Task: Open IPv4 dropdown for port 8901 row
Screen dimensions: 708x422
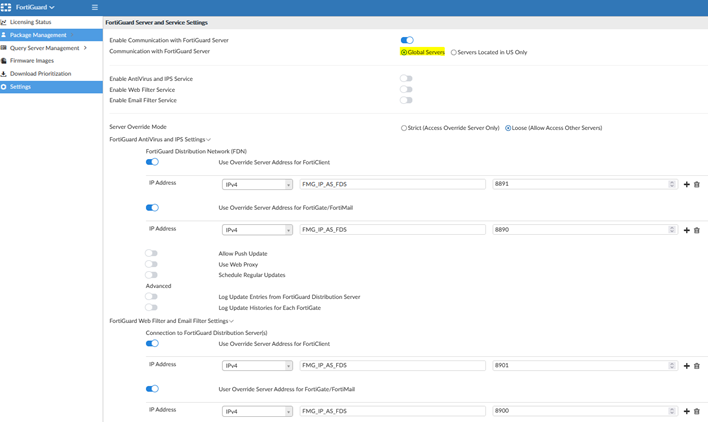Action: 257,366
